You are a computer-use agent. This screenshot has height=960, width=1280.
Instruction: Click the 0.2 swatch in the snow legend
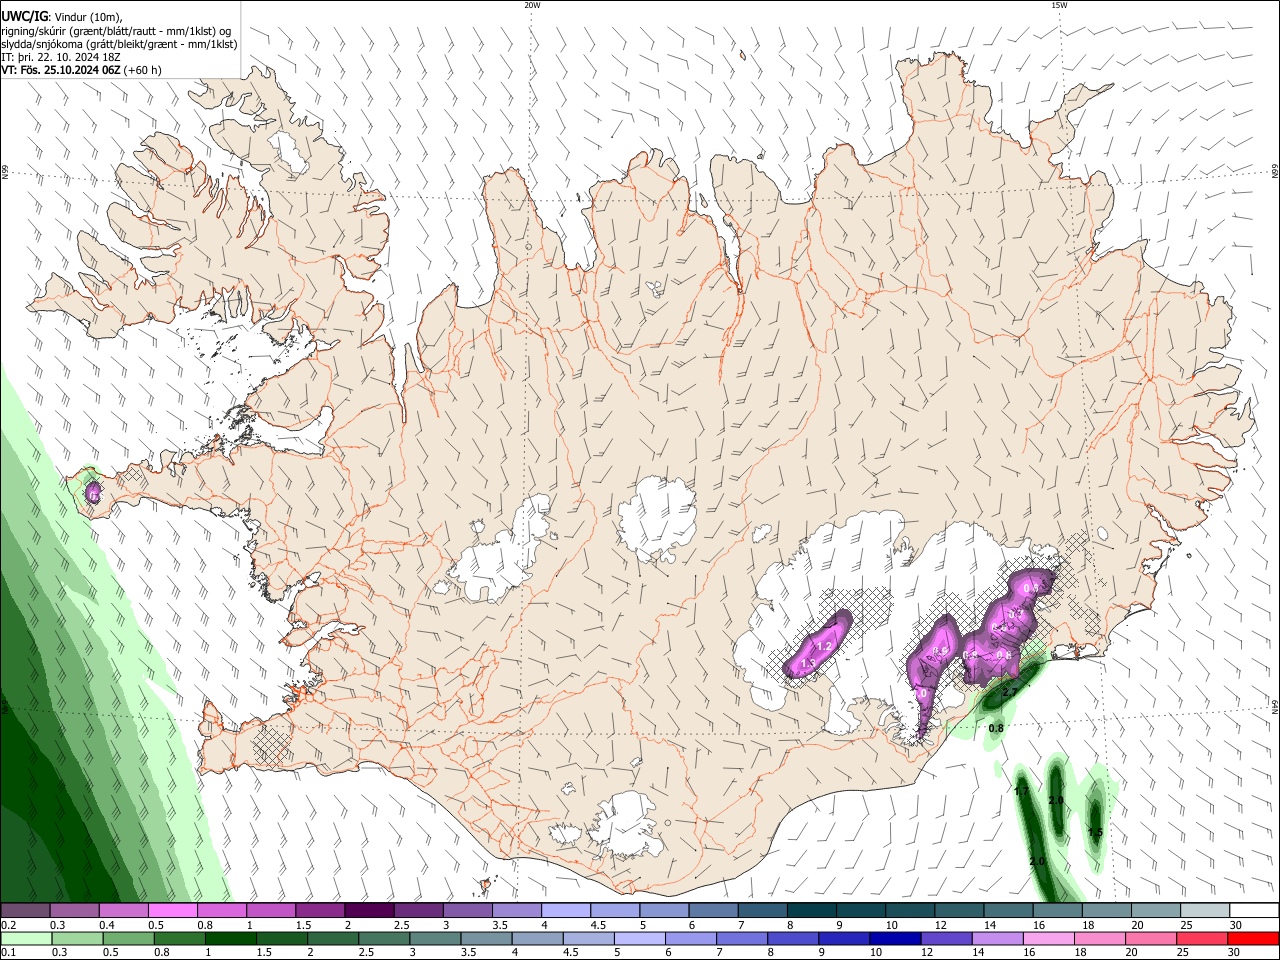pyautogui.click(x=25, y=911)
